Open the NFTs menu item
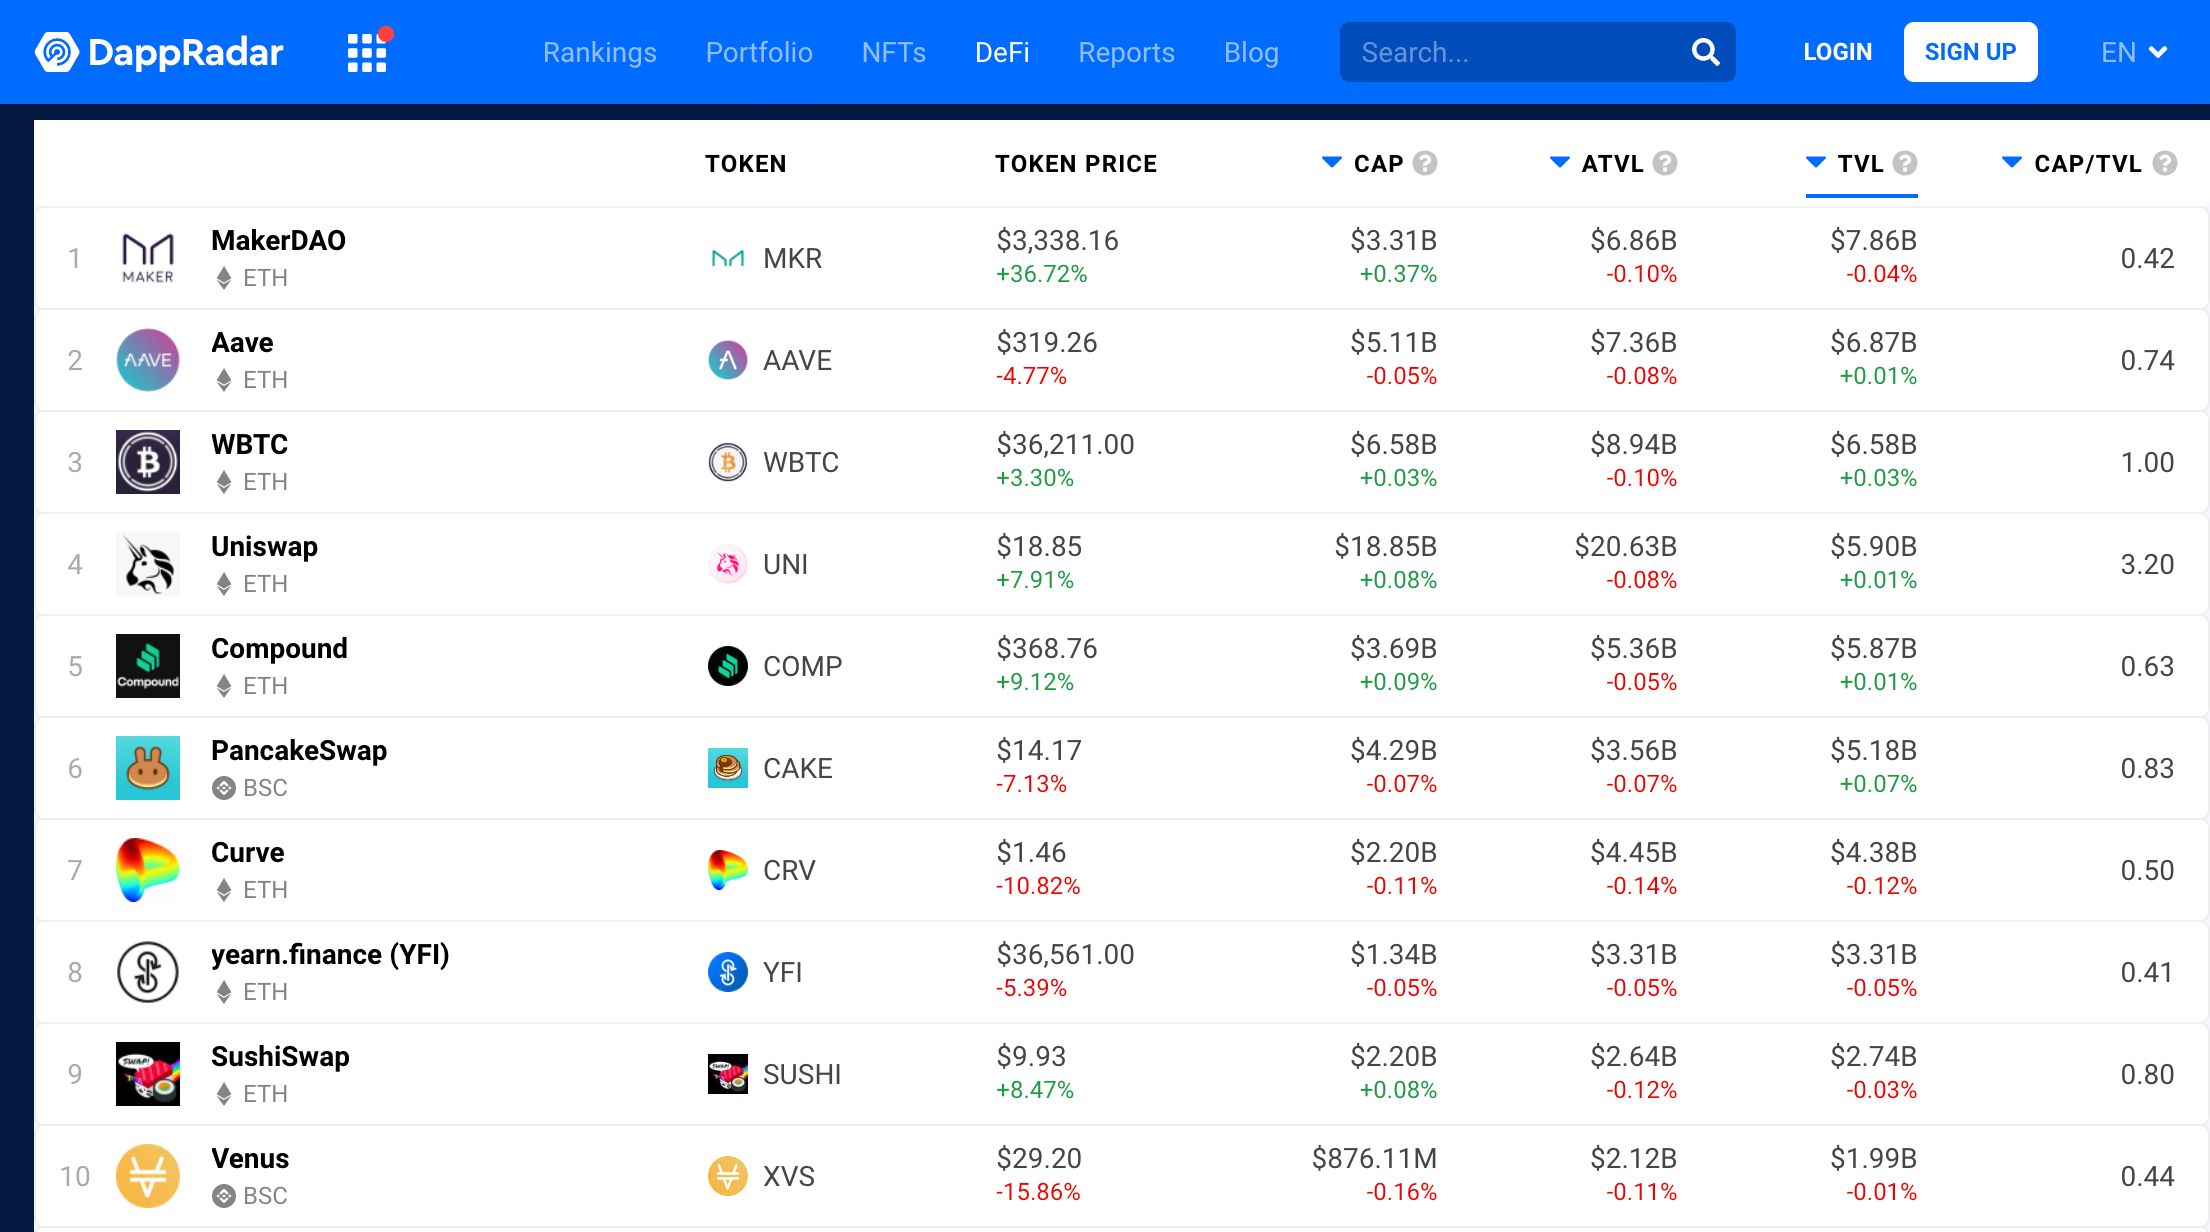 [x=893, y=52]
